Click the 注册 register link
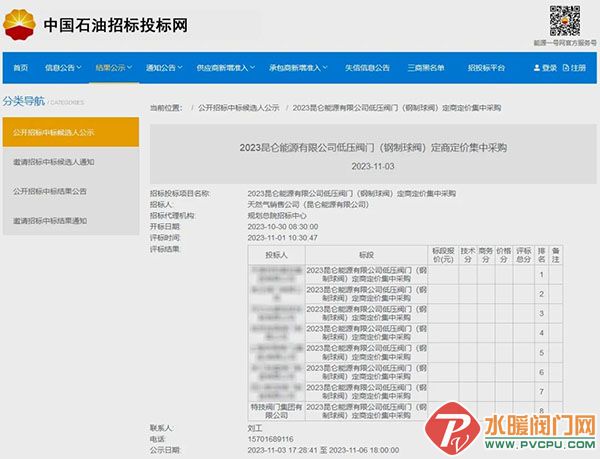This screenshot has width=600, height=459. (x=579, y=68)
